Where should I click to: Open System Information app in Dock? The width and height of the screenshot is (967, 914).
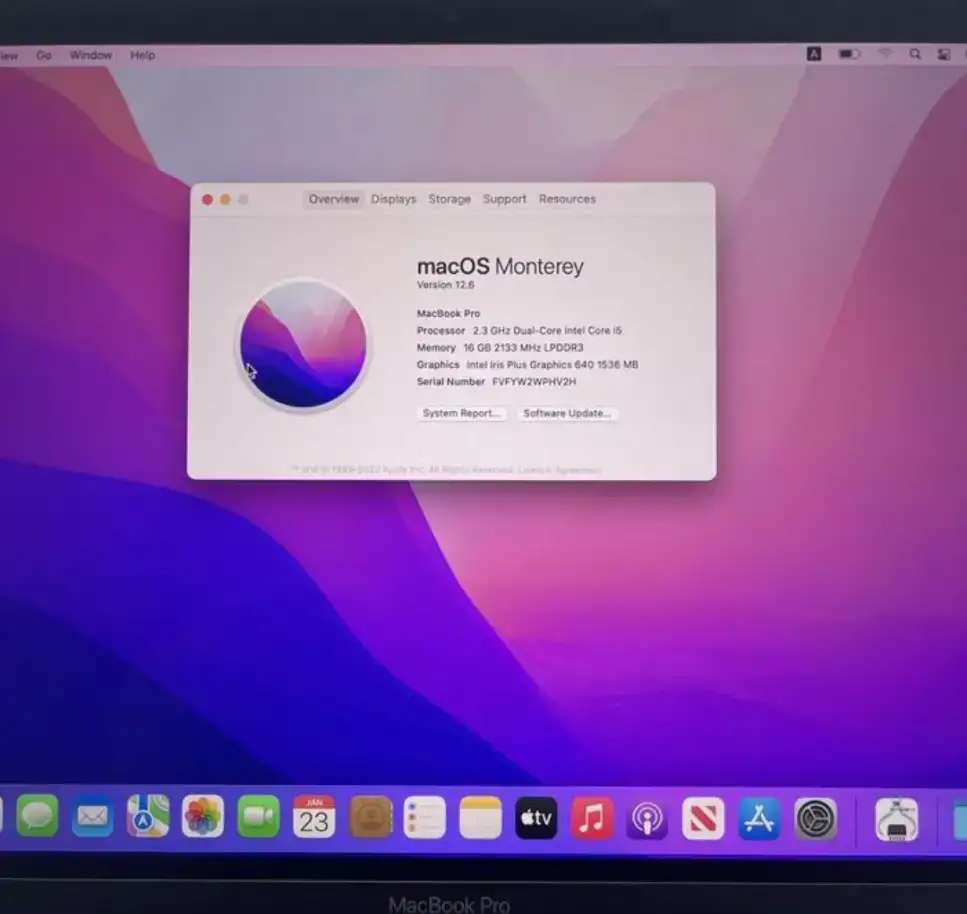897,820
